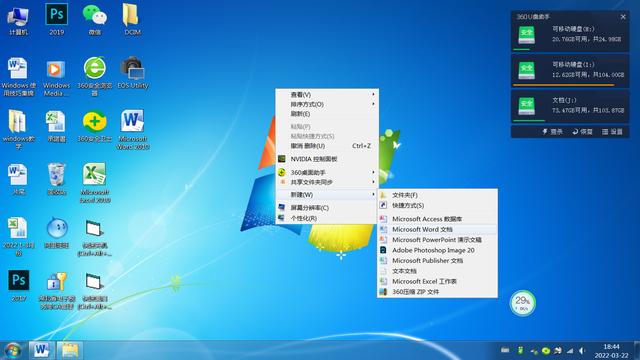Click the Show desktop strip beside the clock
This screenshot has width=640, height=360.
coord(637,350)
